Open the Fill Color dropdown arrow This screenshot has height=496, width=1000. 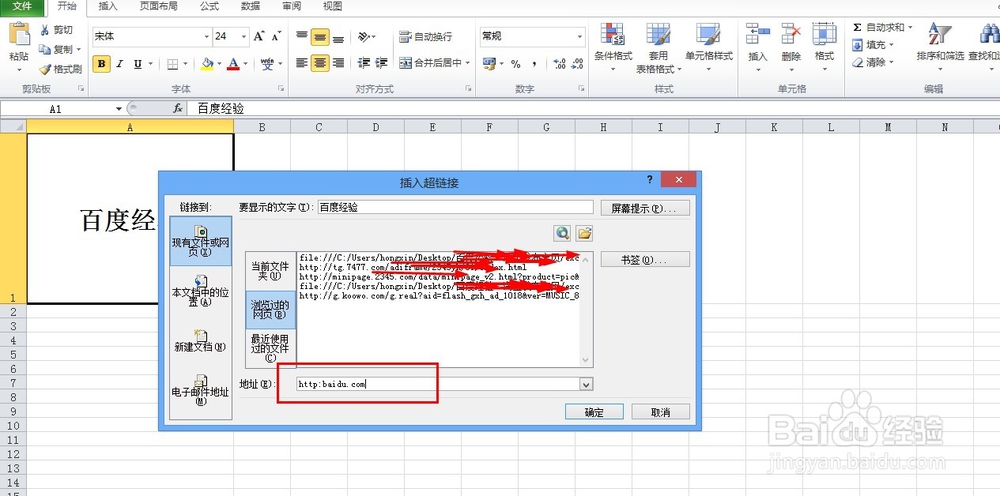[218, 64]
